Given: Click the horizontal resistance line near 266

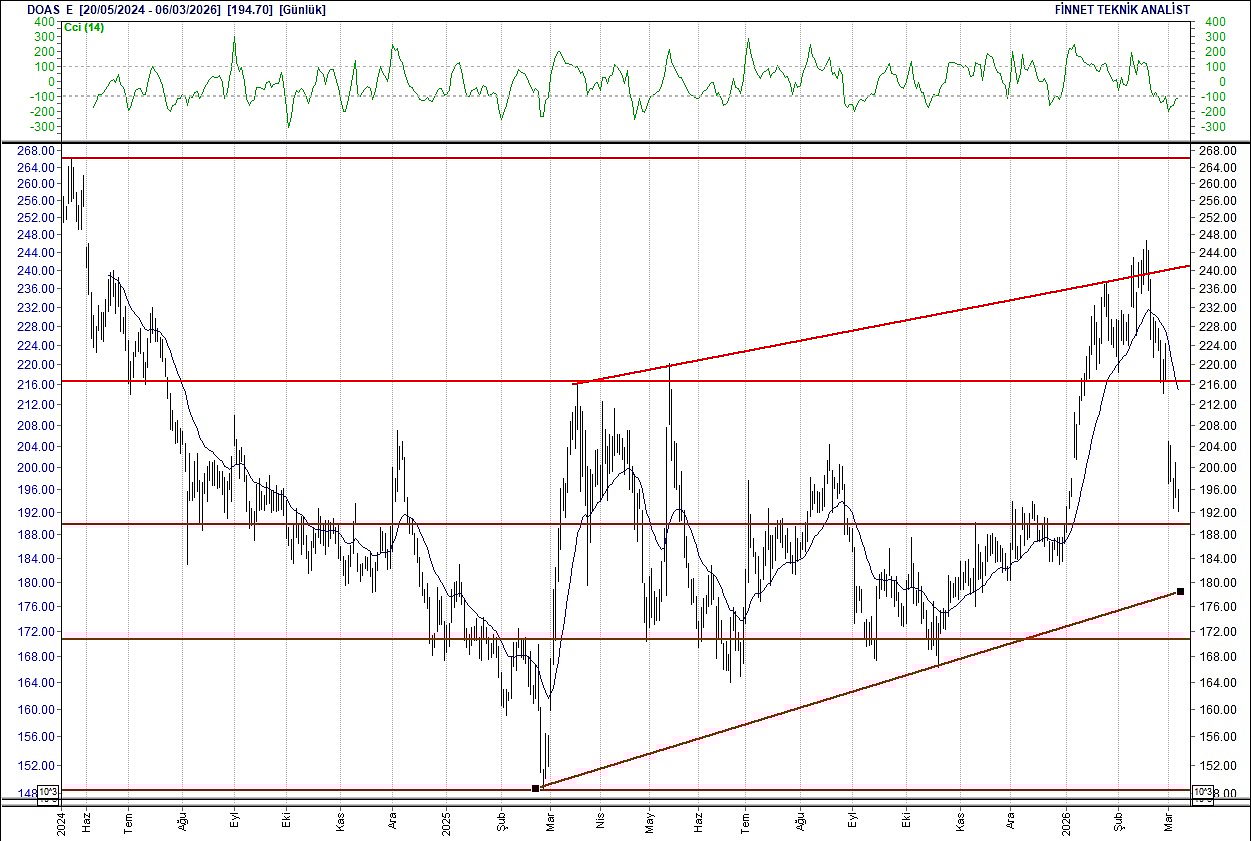Looking at the screenshot, I should tap(600, 157).
